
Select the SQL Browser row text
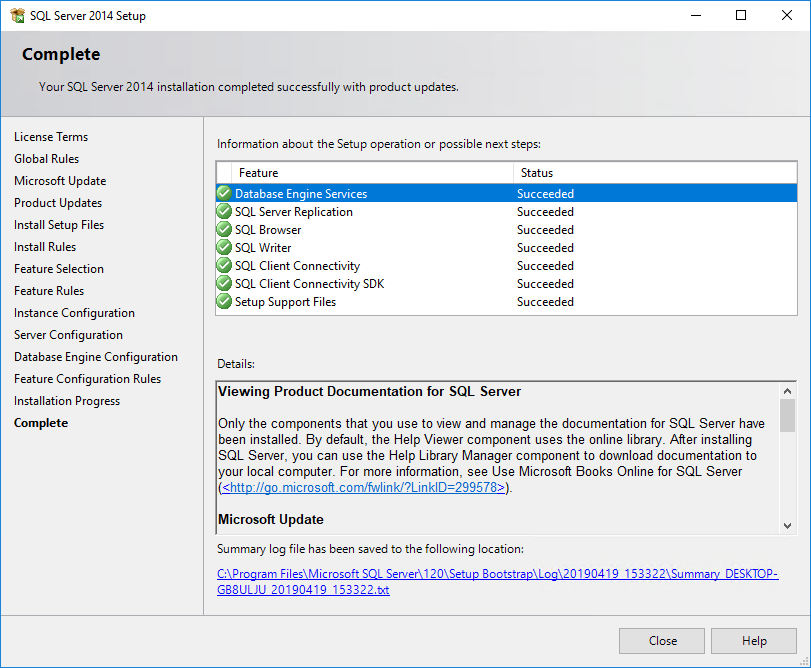(268, 230)
